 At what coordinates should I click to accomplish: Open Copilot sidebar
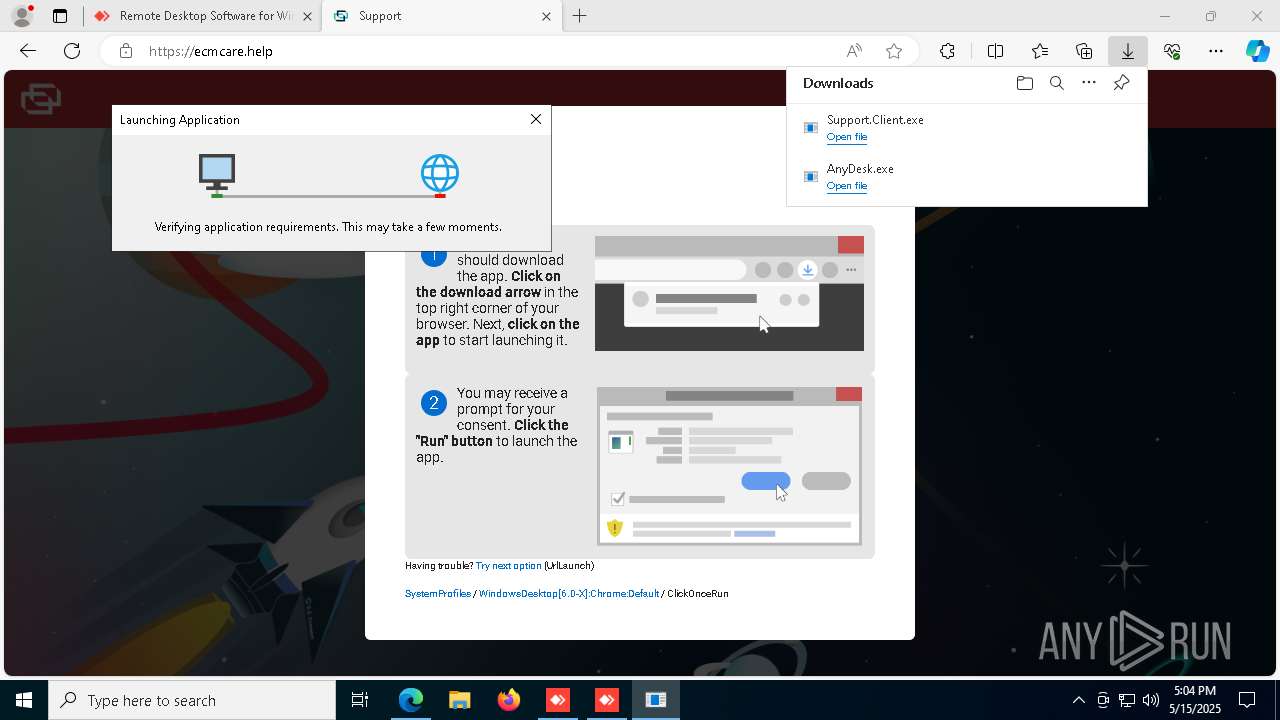pos(1258,51)
